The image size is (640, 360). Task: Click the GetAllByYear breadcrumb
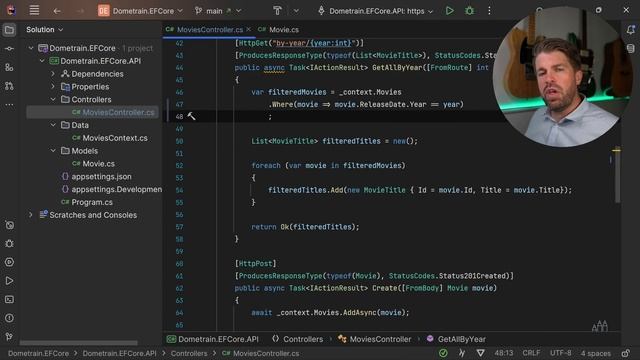456,339
